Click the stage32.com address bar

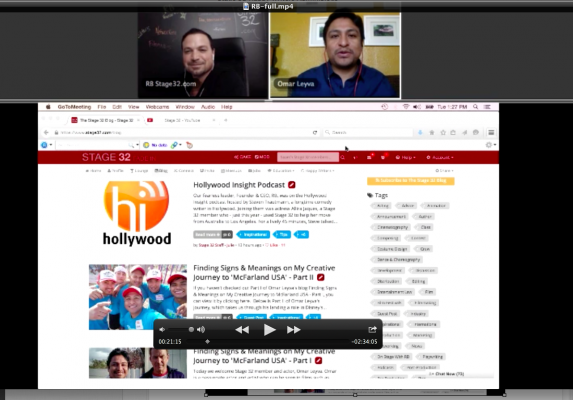(182, 132)
